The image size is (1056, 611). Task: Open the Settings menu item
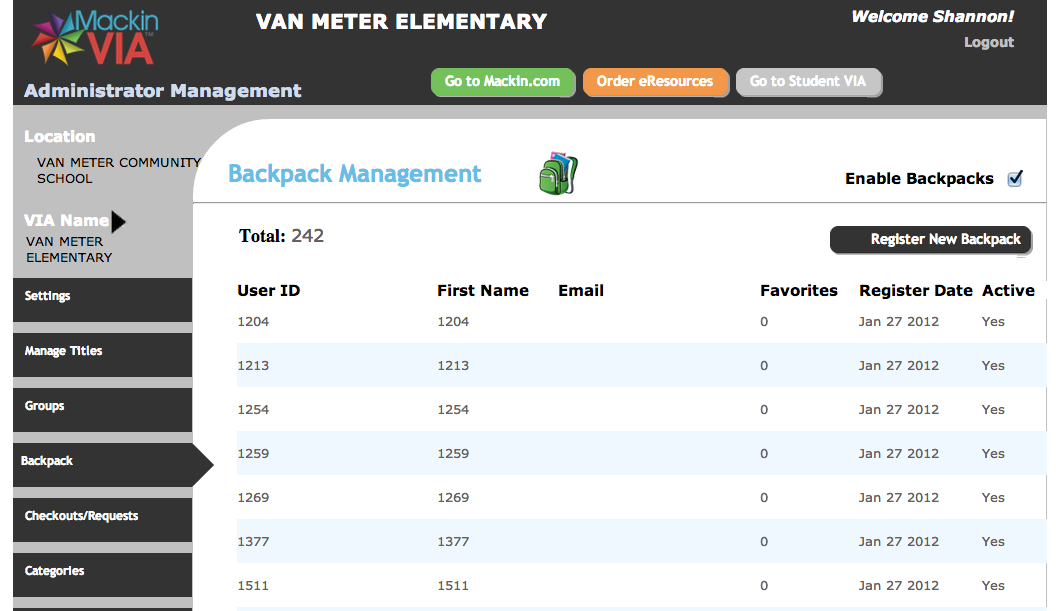tap(102, 297)
